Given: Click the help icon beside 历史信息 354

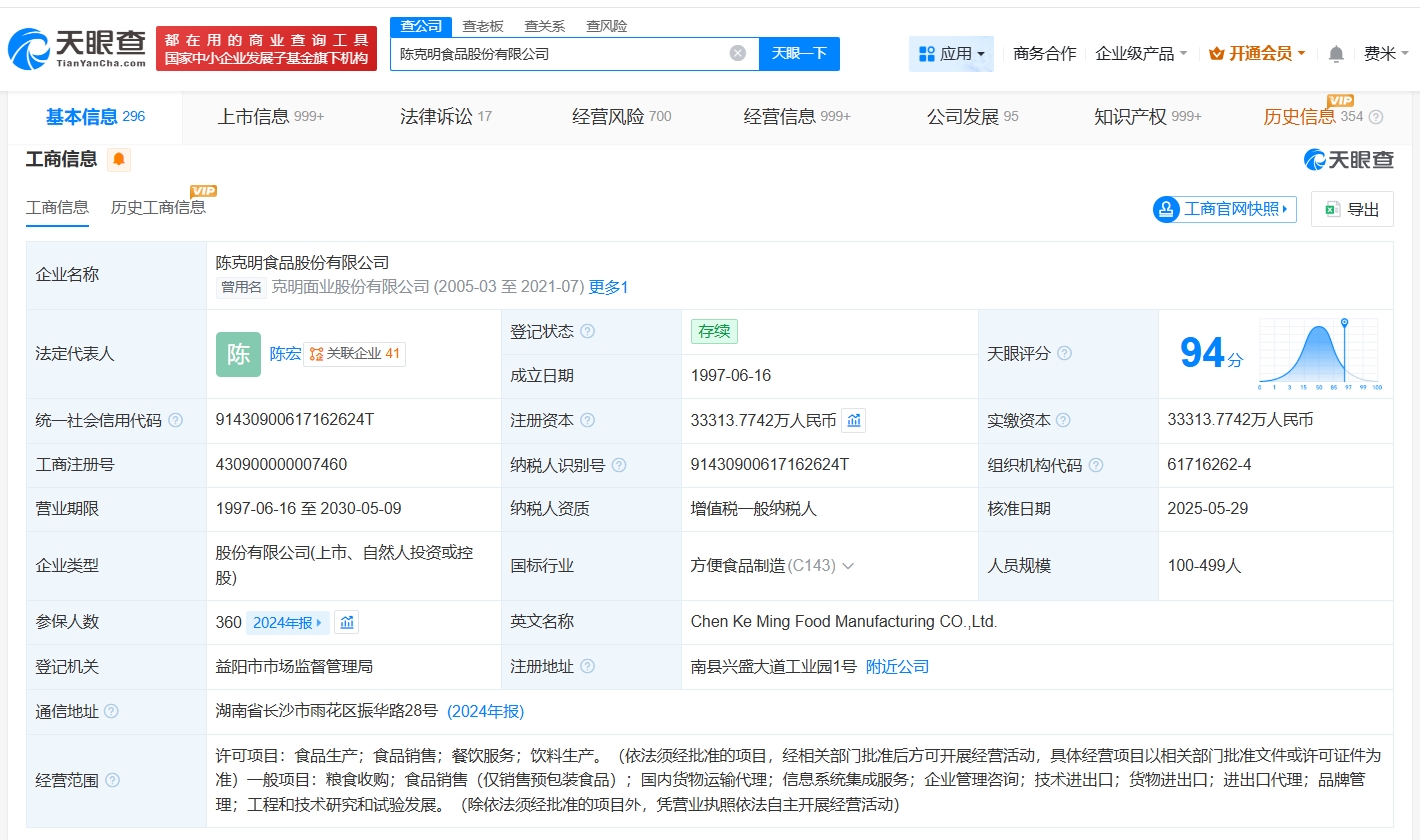Looking at the screenshot, I should pyautogui.click(x=1376, y=117).
